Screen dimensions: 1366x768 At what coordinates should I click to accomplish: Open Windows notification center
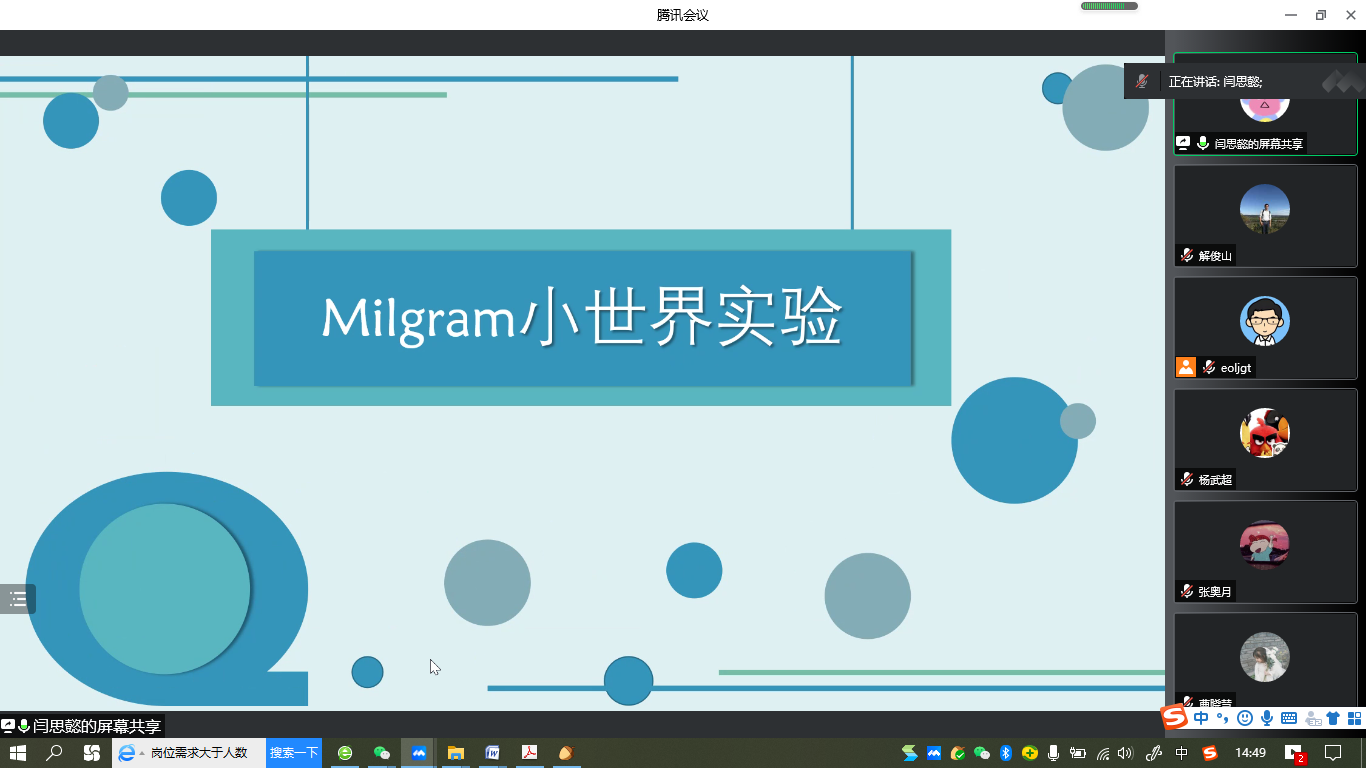click(x=1332, y=753)
